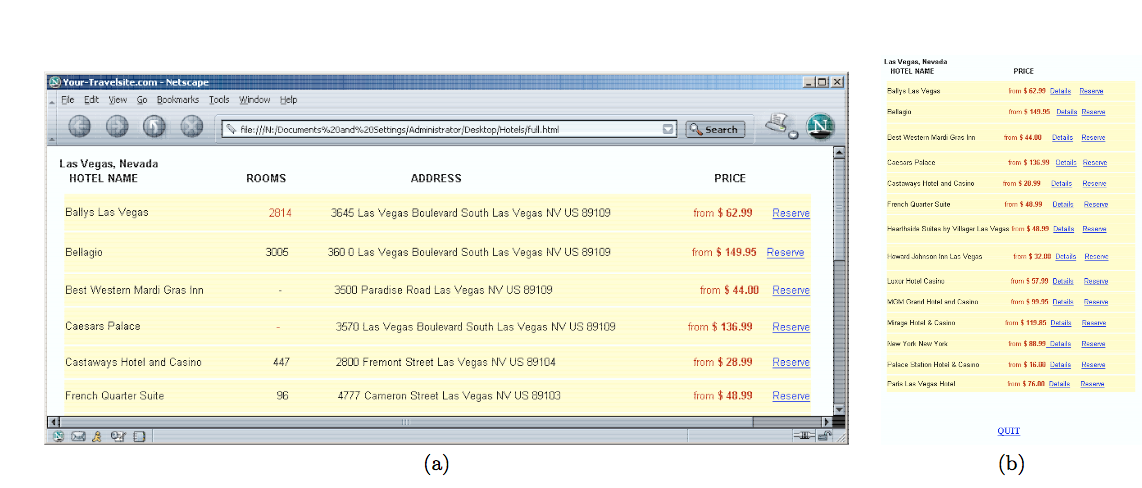
Task: Click address 2800 Fremont Street Las Vegas
Action: [446, 362]
